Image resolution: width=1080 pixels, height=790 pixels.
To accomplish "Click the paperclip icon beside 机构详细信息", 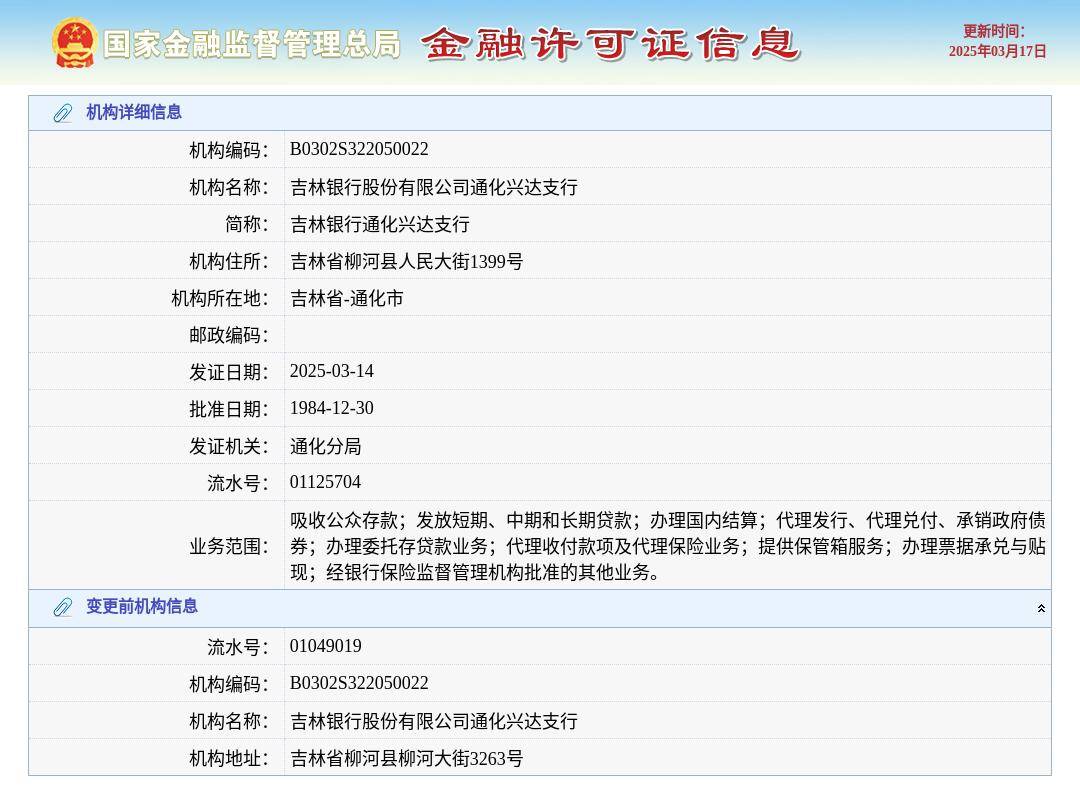I will 64,113.
